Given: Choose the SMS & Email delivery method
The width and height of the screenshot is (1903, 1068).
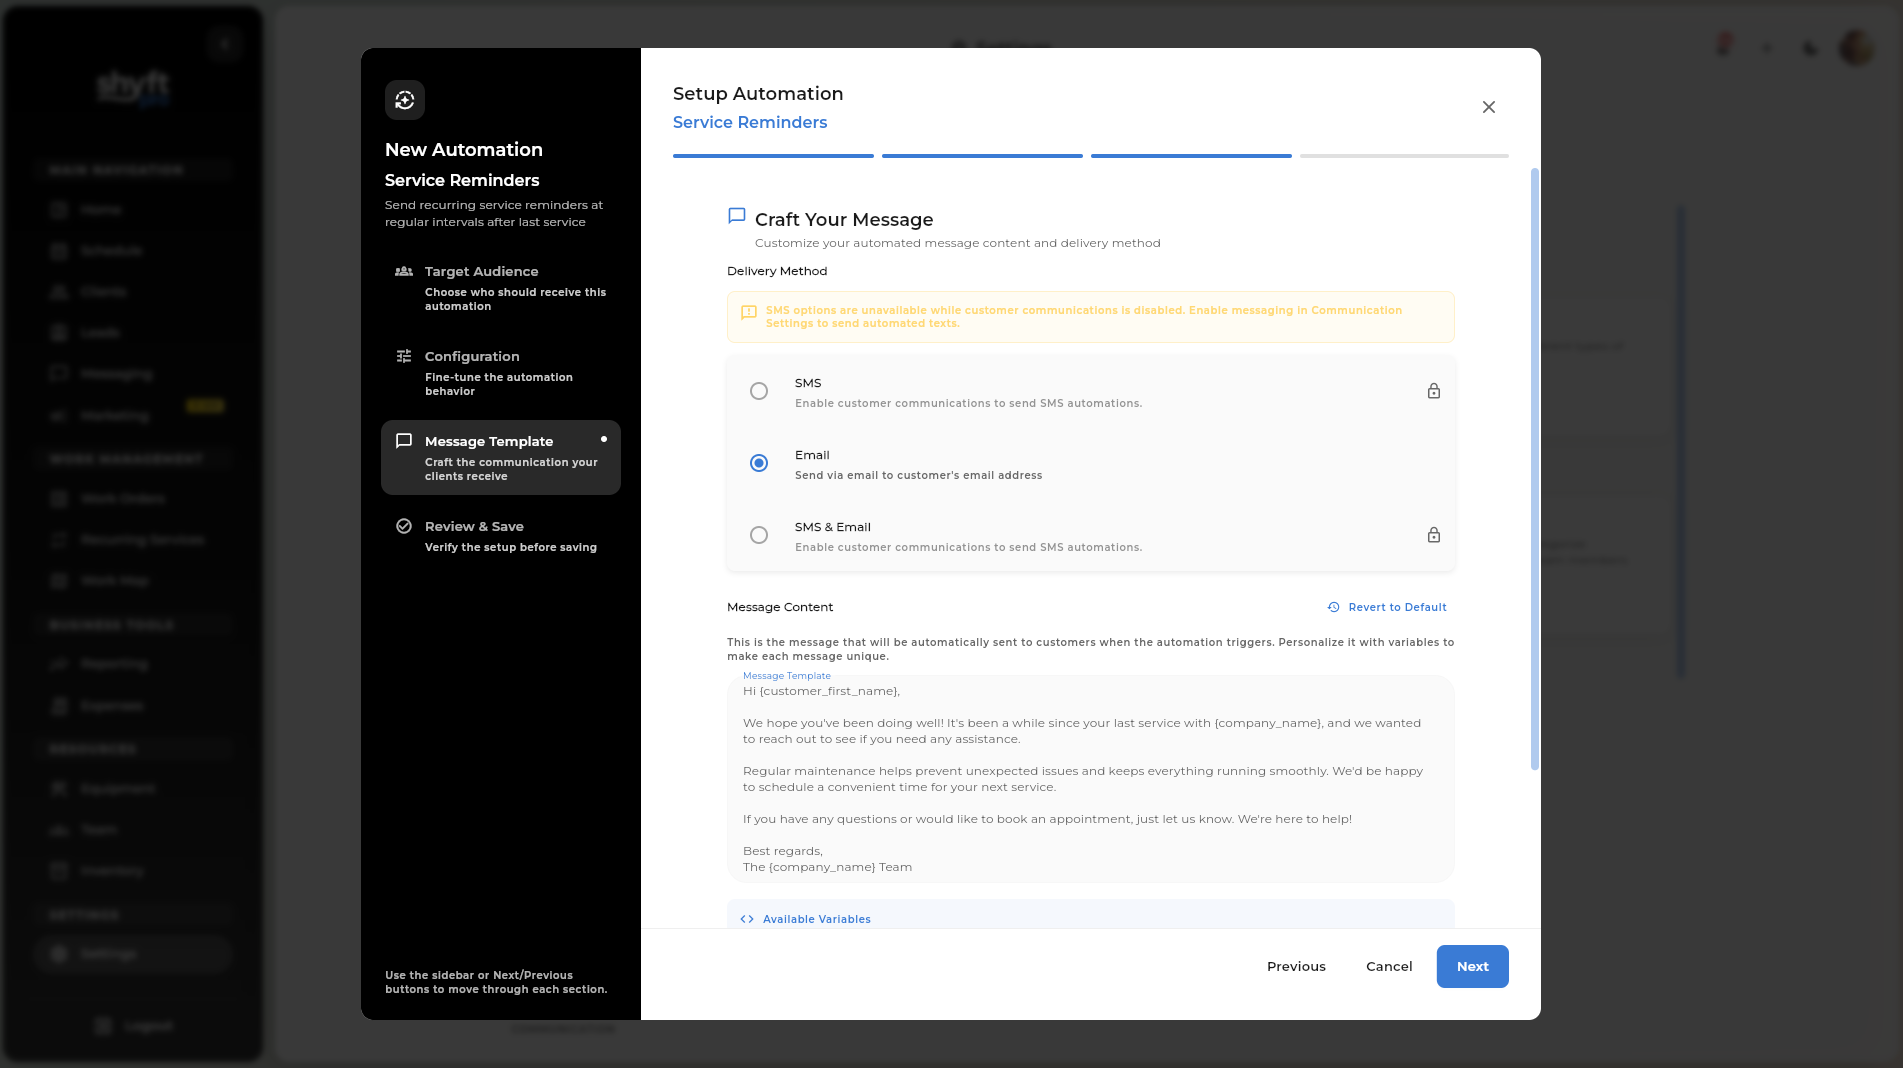Looking at the screenshot, I should point(759,535).
